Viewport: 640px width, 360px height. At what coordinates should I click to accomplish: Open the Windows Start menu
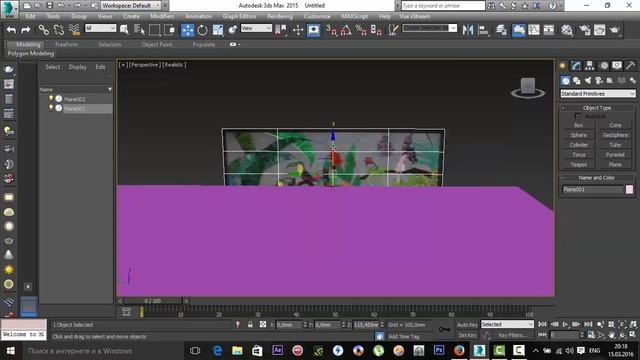11,351
